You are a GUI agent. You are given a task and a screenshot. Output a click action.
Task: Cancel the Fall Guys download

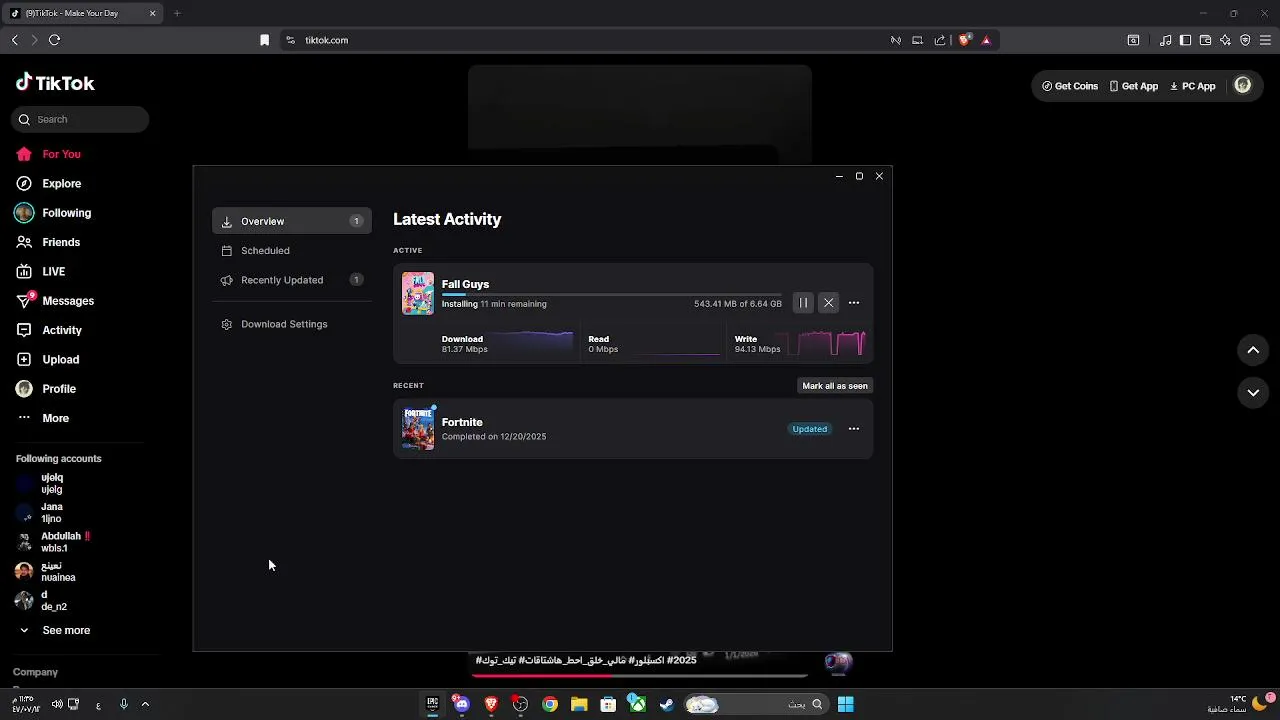click(828, 303)
